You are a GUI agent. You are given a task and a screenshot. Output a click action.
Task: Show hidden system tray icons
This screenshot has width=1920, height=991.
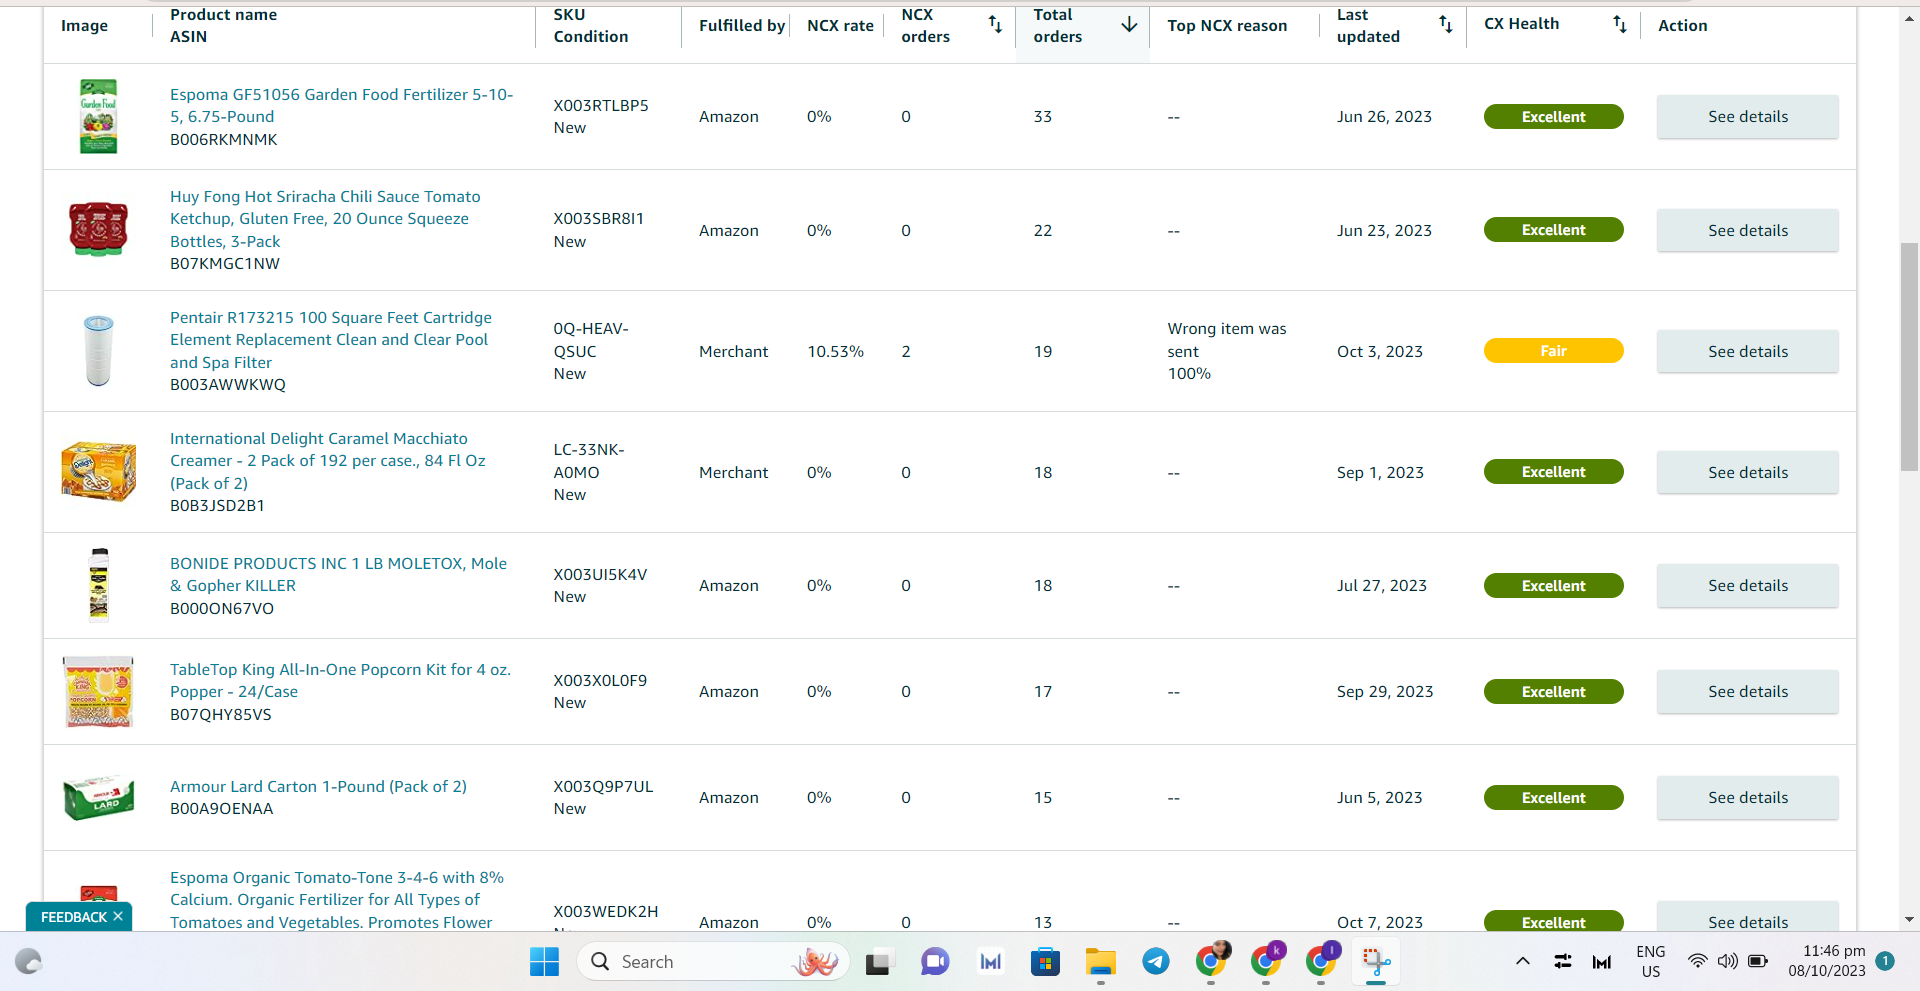1522,962
